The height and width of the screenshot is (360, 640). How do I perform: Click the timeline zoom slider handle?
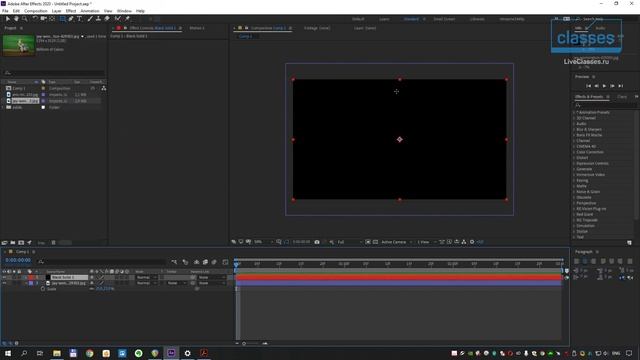(x=244, y=344)
